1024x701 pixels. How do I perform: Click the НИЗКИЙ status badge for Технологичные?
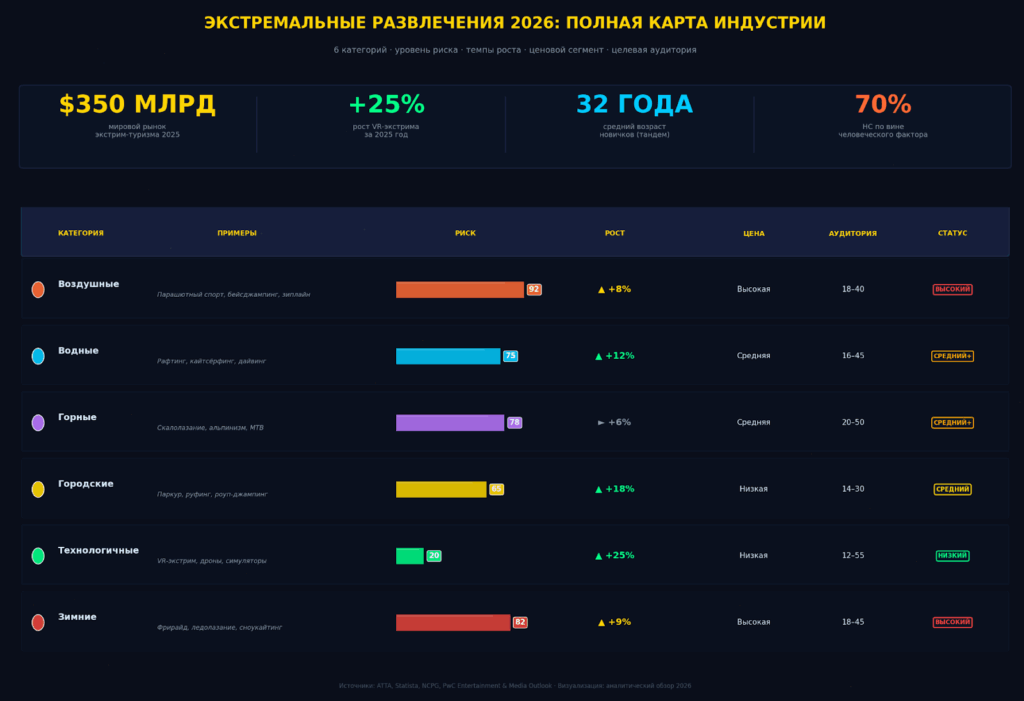[952, 556]
